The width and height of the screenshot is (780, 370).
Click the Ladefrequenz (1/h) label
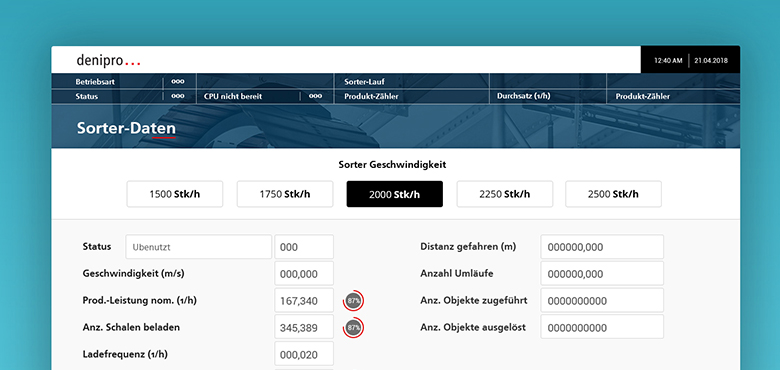(125, 355)
